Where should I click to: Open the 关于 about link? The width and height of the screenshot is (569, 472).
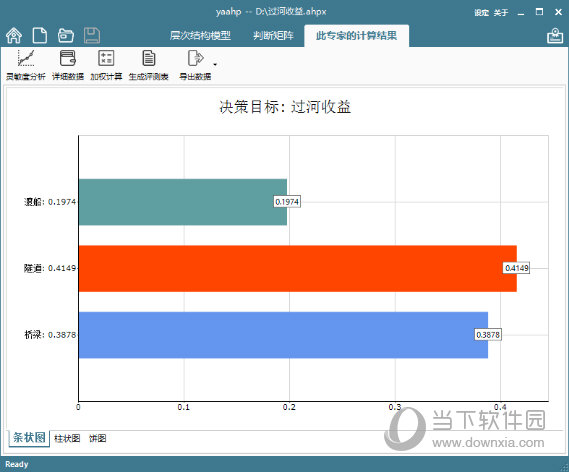point(500,13)
